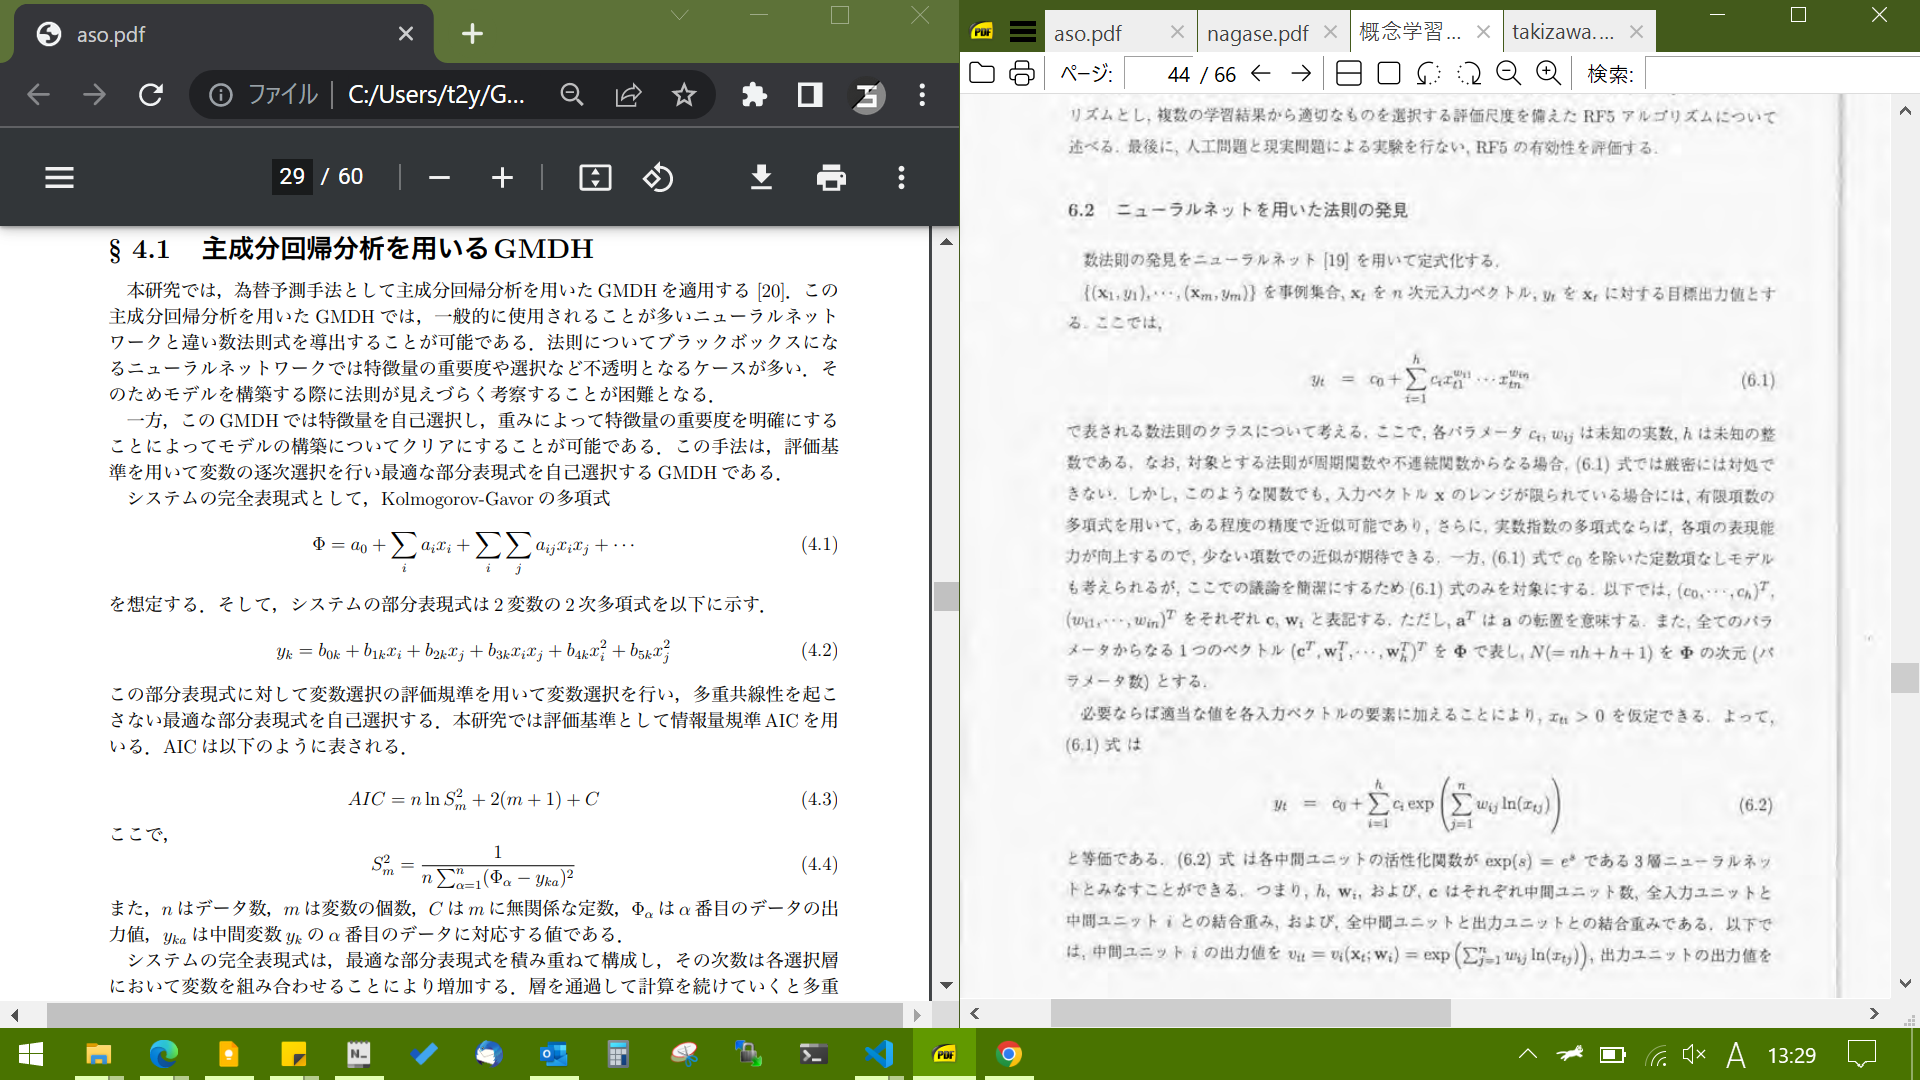Open Chrome tab search dropdown chevron
Screen dimensions: 1920x1080
pos(680,15)
